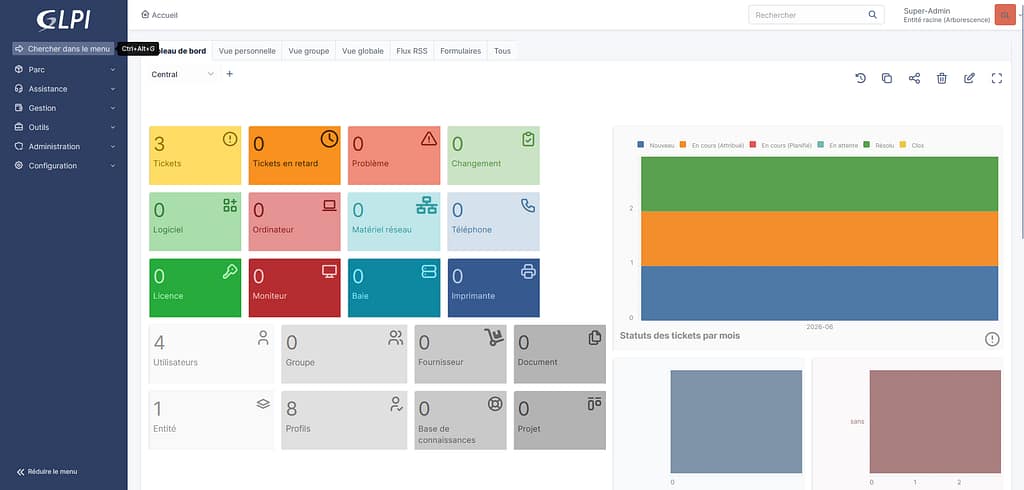Click the Nouveau blue legend swatch
The width and height of the screenshot is (1024, 490).
coord(641,145)
